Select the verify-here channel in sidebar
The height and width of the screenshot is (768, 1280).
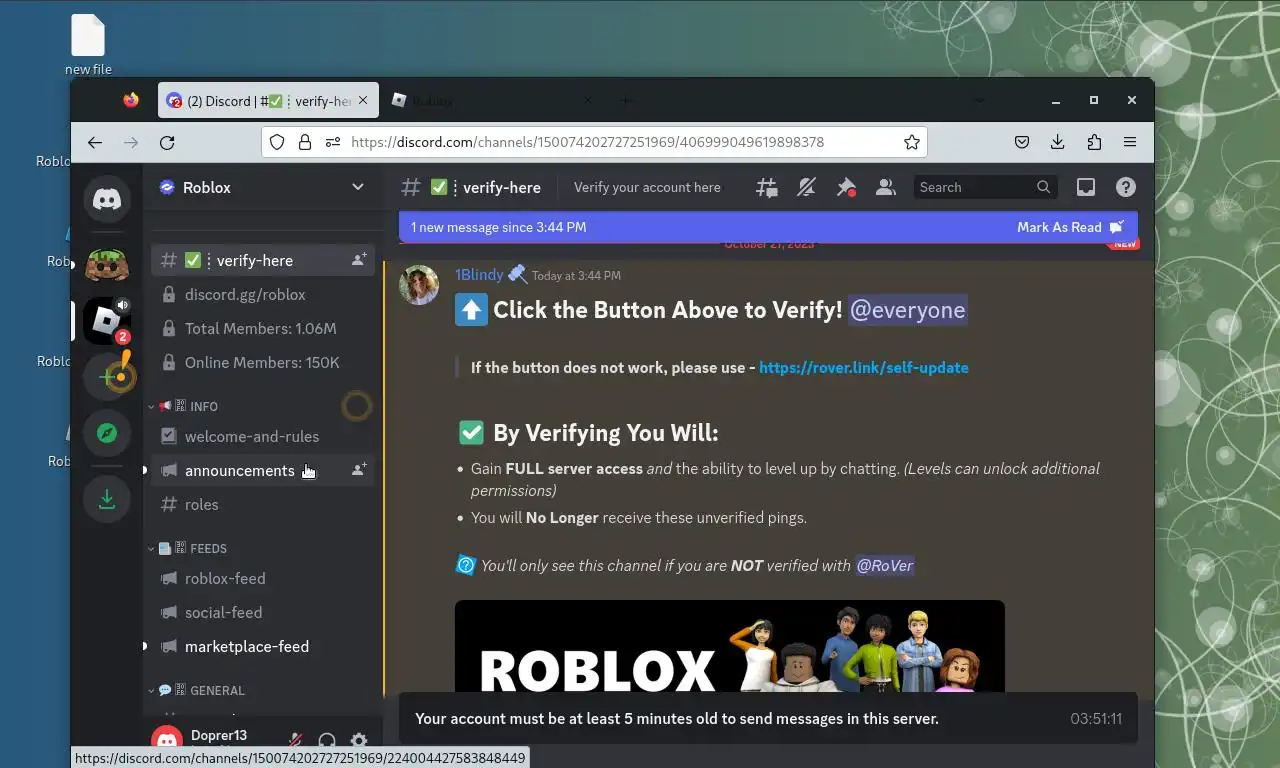(x=263, y=260)
